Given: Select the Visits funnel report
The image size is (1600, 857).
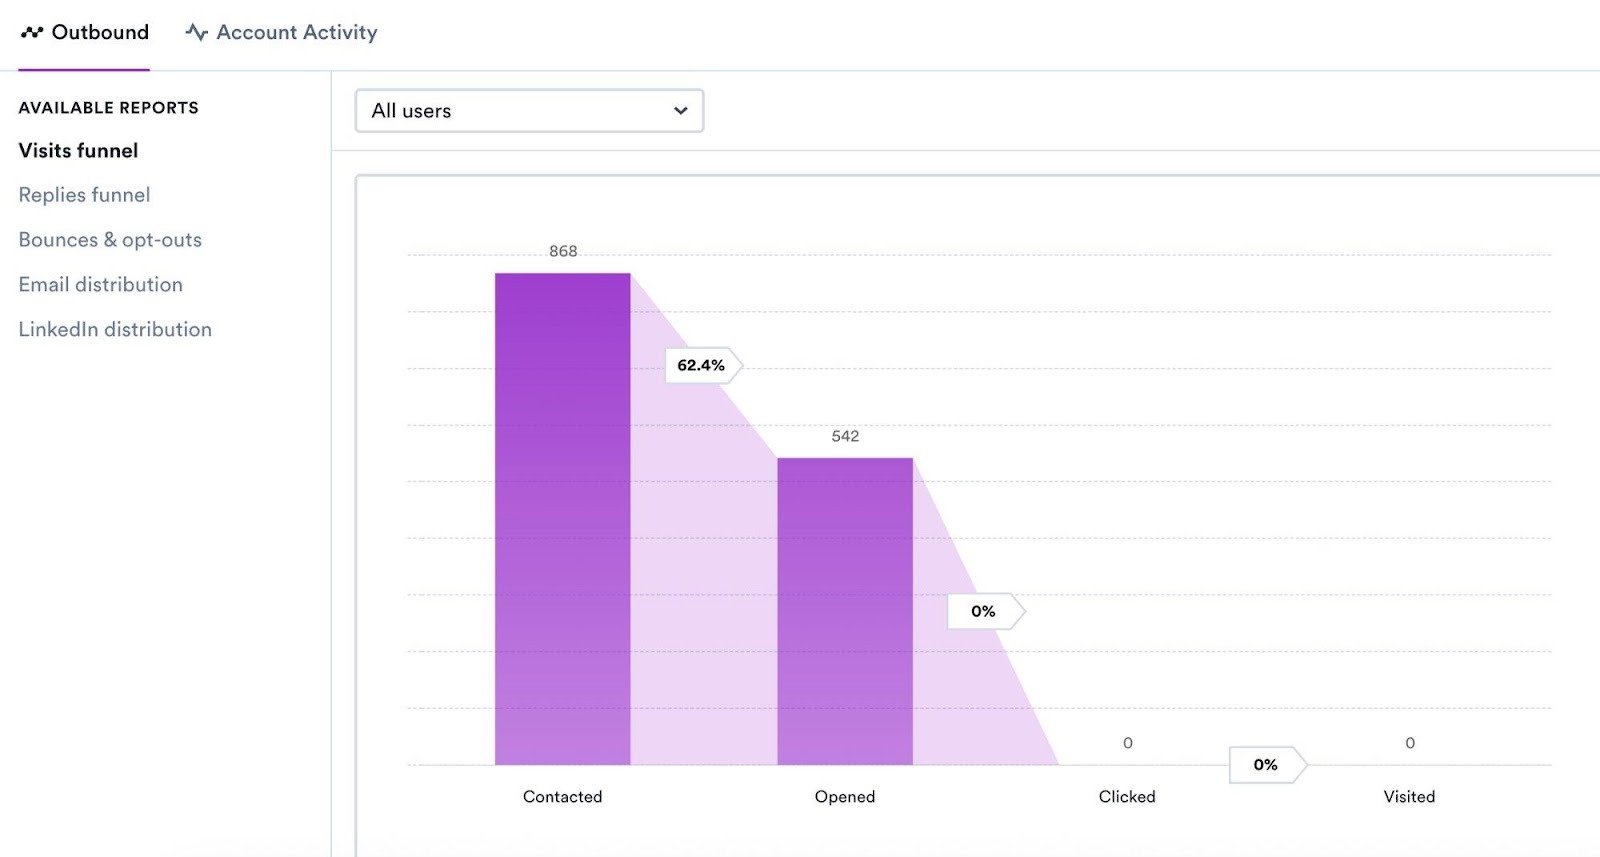Looking at the screenshot, I should tap(78, 150).
